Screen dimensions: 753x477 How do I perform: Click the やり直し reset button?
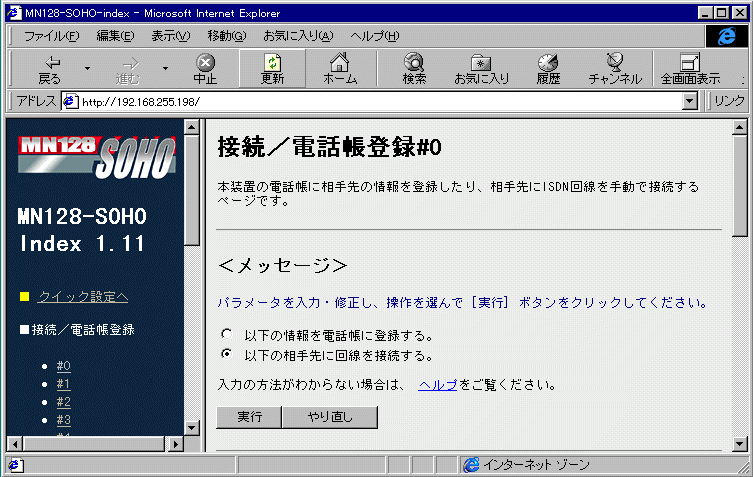coord(330,417)
